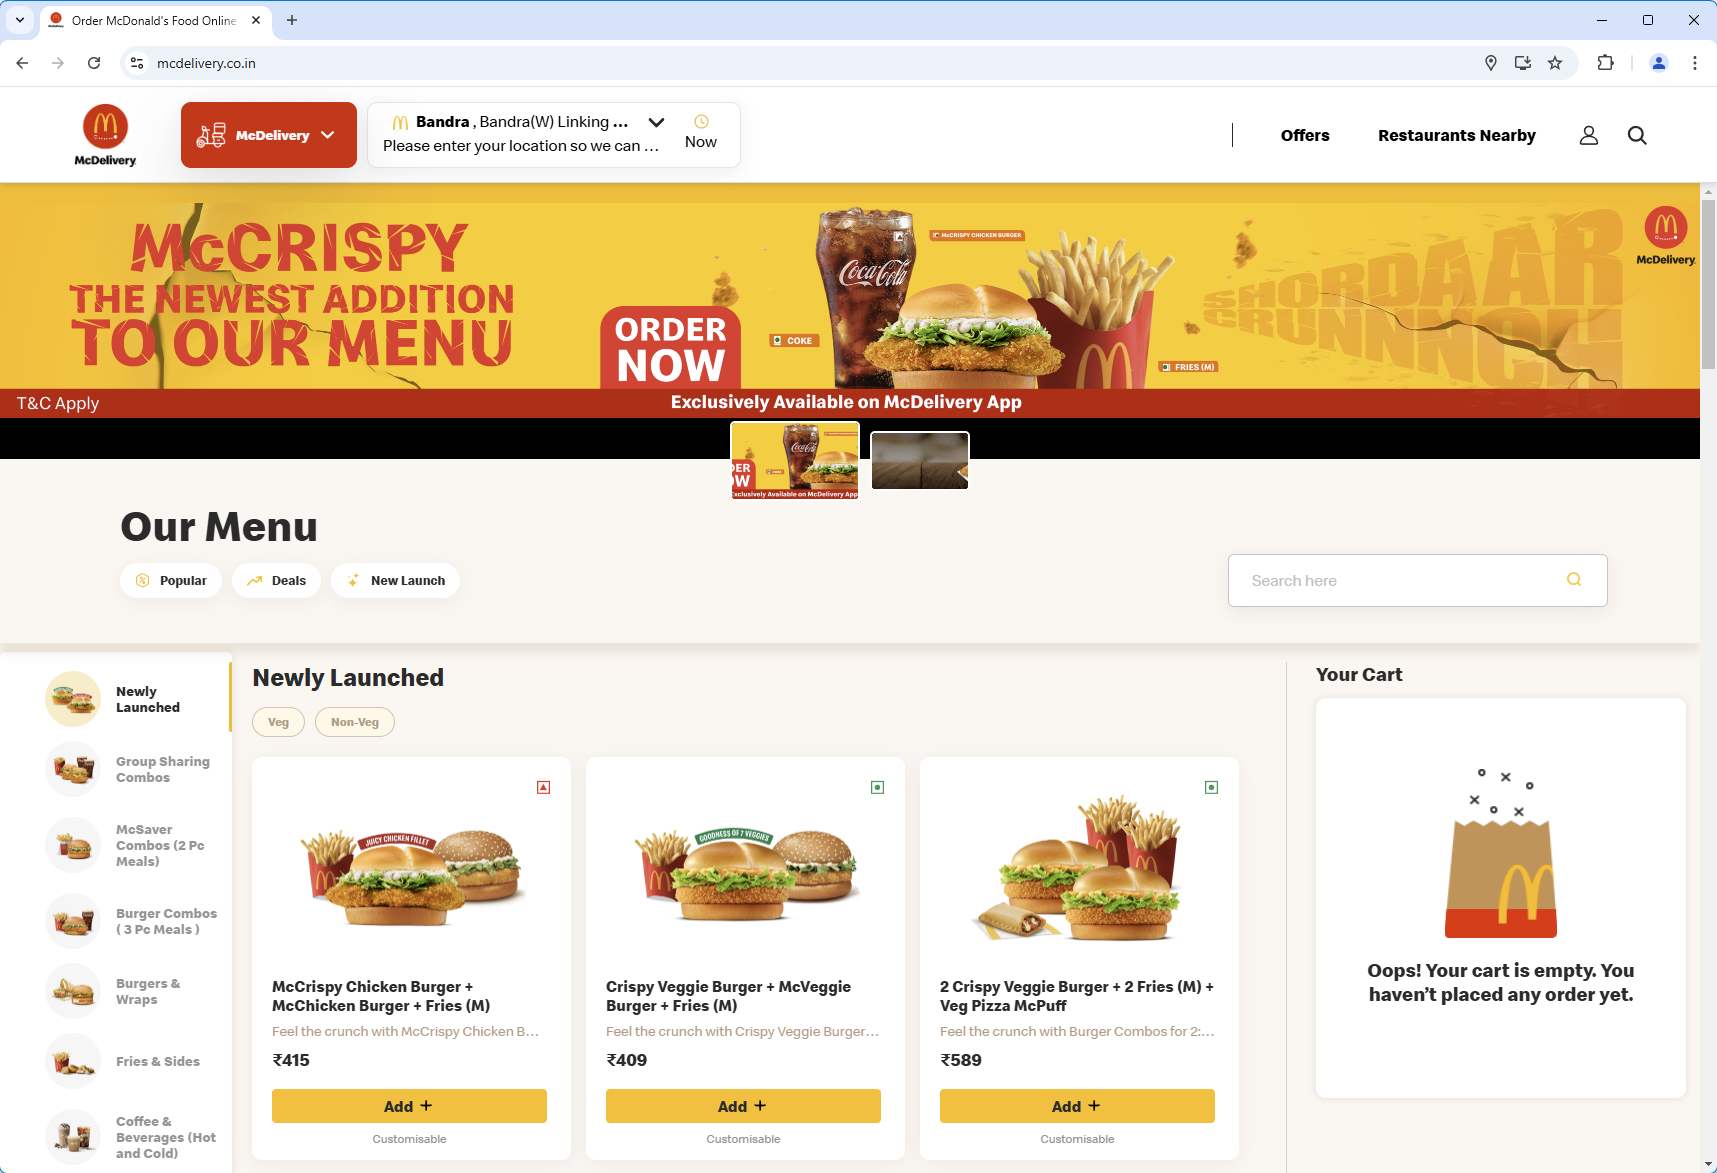Open the user account profile icon
This screenshot has width=1717, height=1173.
pyautogui.click(x=1588, y=135)
